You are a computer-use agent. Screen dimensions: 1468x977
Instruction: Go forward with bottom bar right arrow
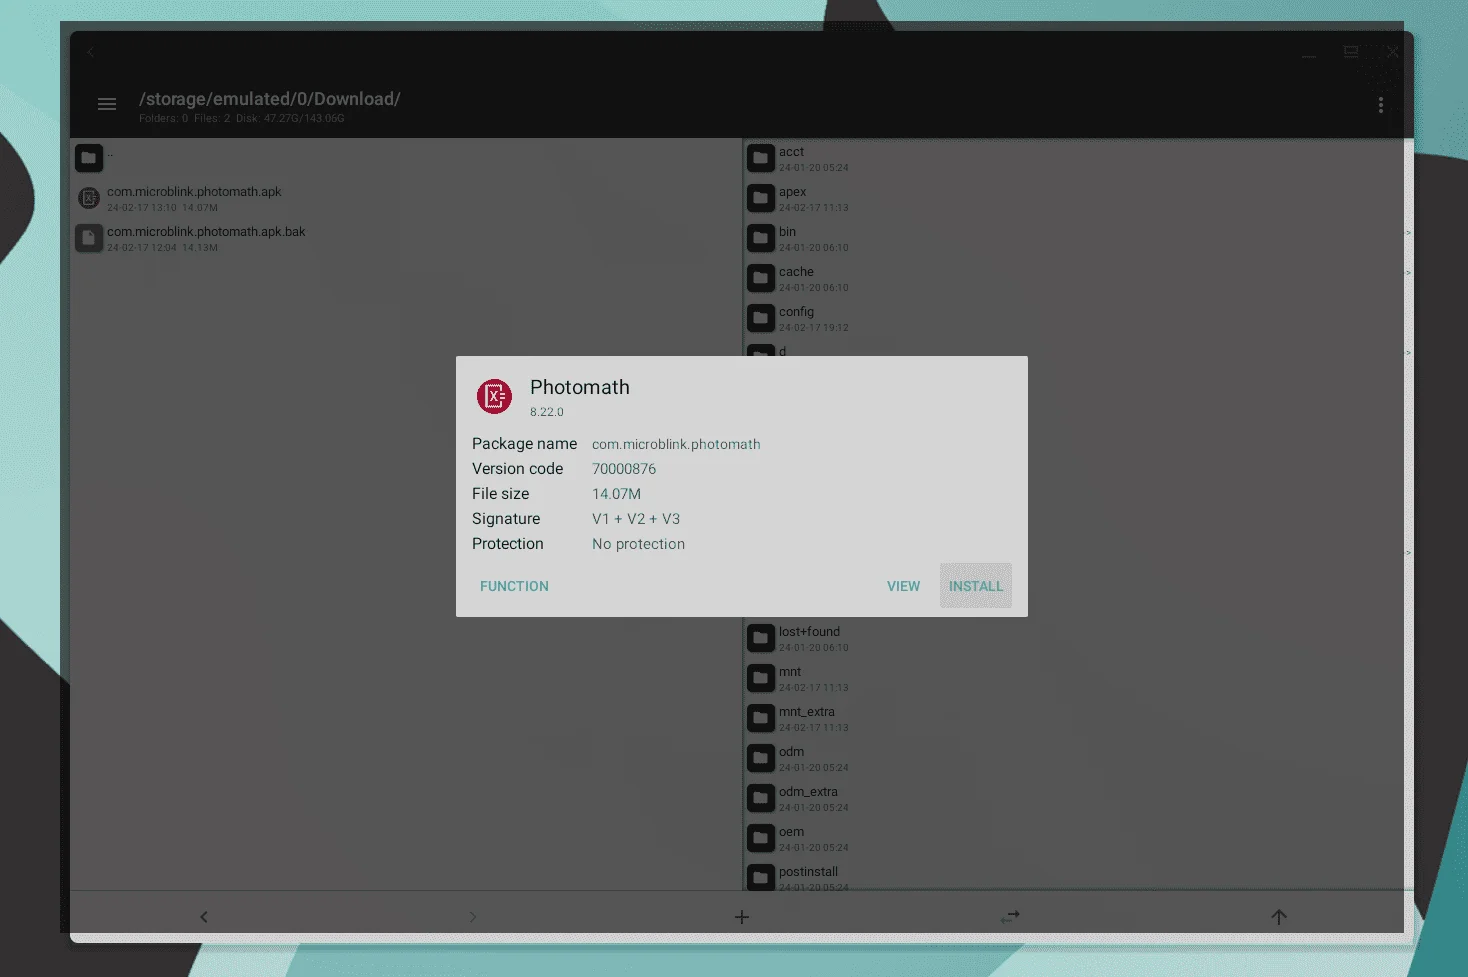pyautogui.click(x=473, y=917)
